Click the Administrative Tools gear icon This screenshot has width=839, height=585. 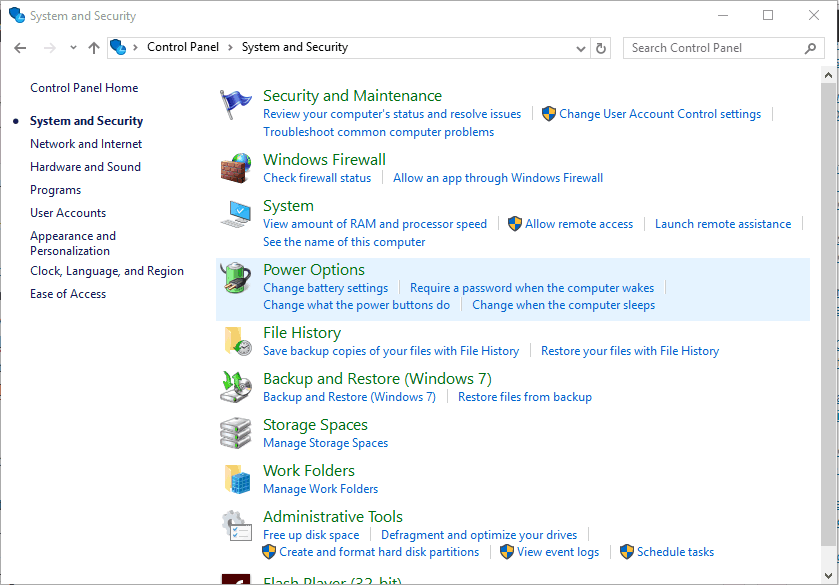click(x=236, y=526)
